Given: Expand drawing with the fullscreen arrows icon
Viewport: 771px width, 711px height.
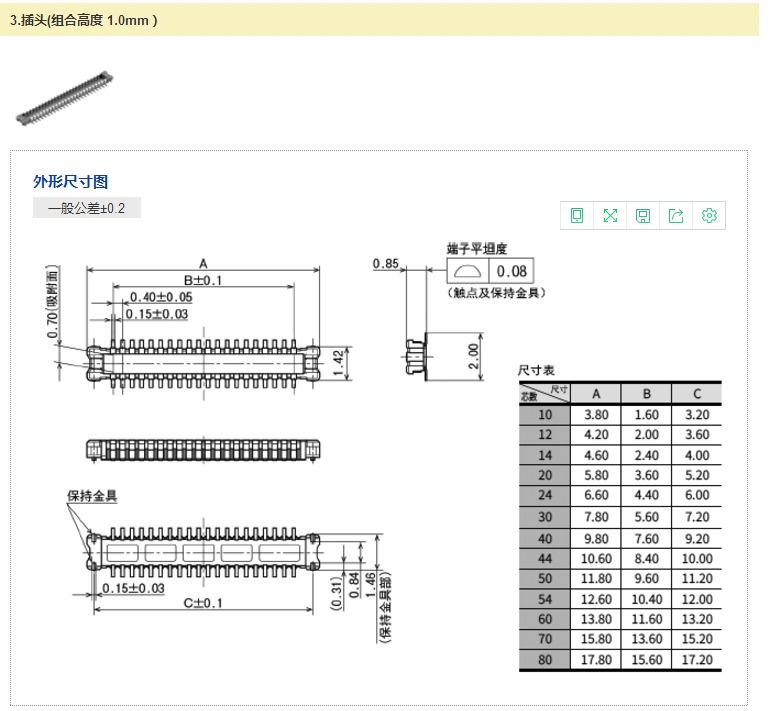Looking at the screenshot, I should 610,215.
